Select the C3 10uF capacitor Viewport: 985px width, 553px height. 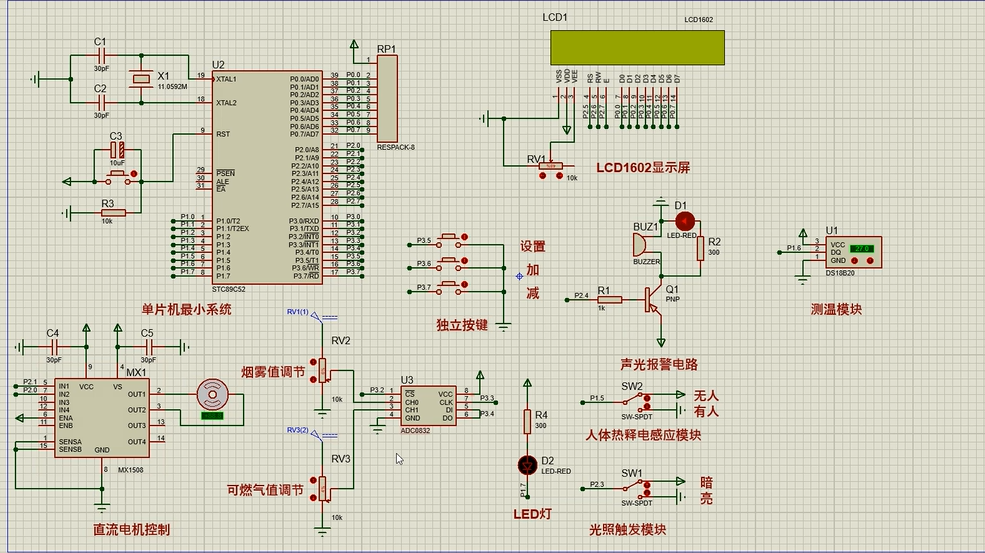[118, 151]
